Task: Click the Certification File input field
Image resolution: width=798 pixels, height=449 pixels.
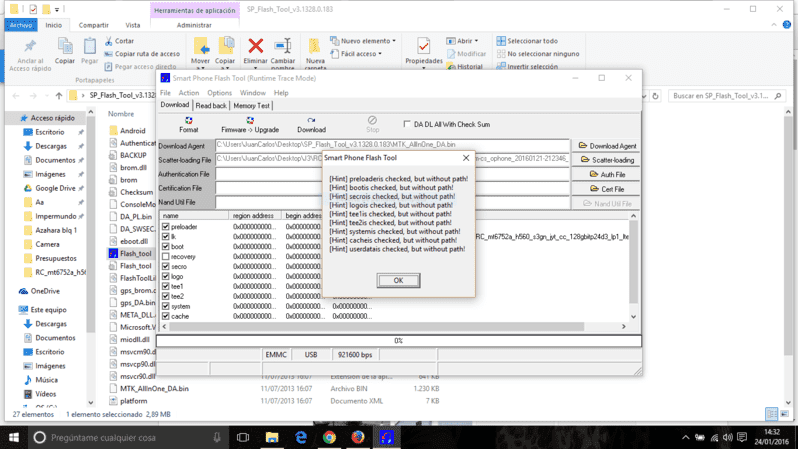Action: pyautogui.click(x=392, y=188)
